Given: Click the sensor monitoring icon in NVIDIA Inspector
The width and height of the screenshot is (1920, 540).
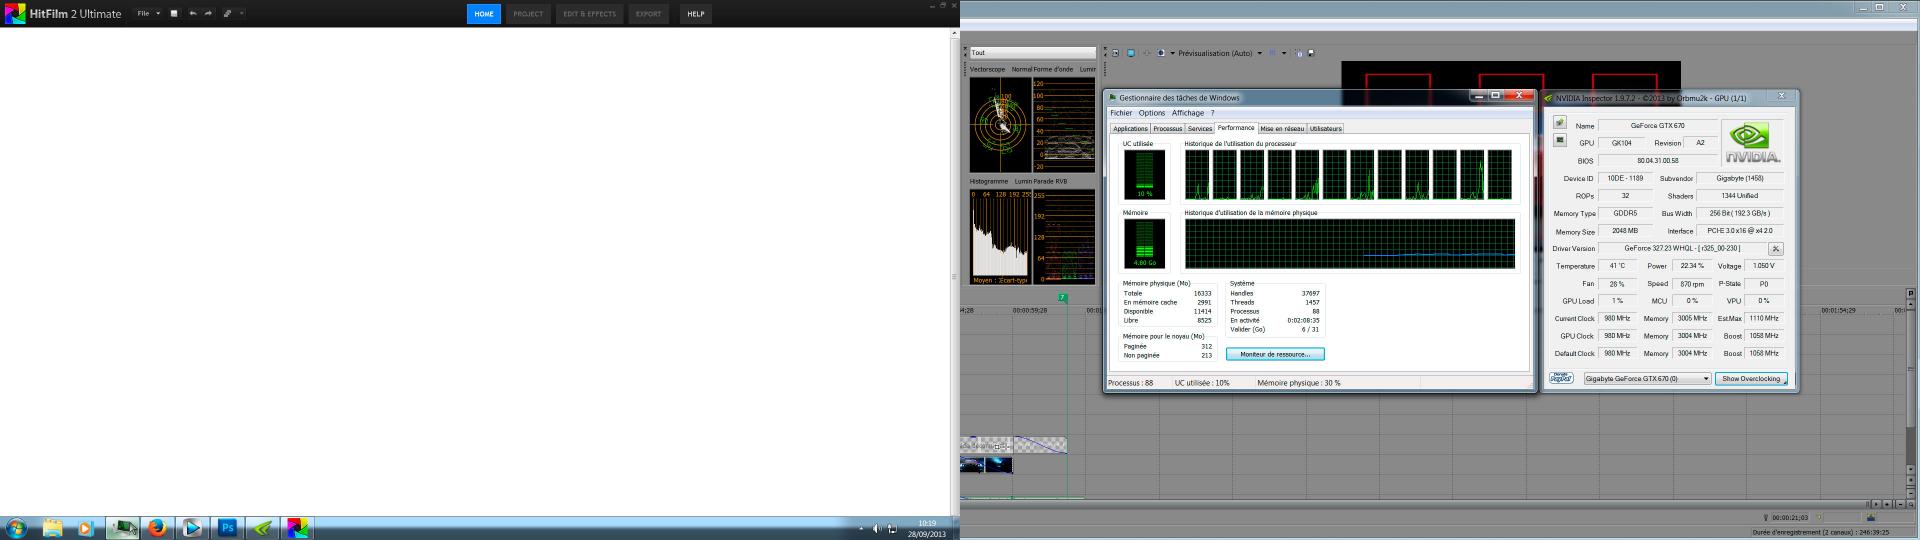Looking at the screenshot, I should tap(1559, 140).
